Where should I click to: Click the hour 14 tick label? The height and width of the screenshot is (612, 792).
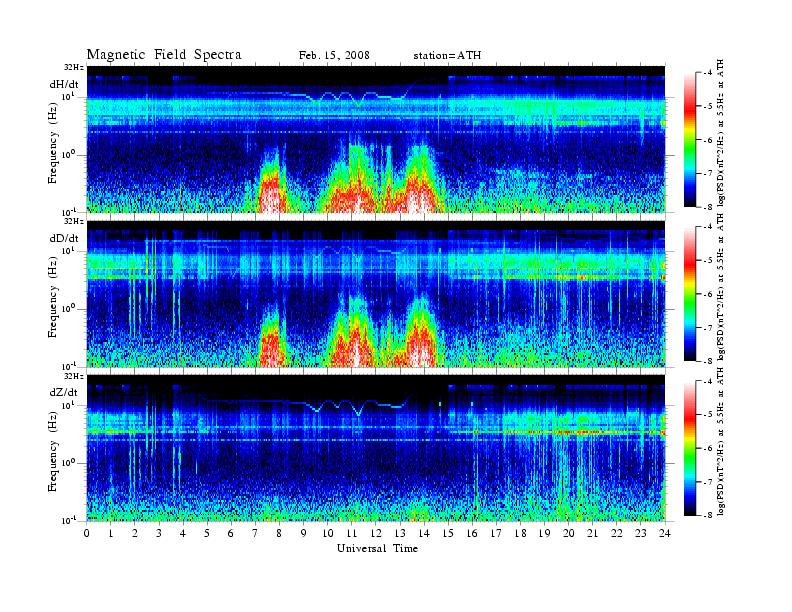(424, 534)
